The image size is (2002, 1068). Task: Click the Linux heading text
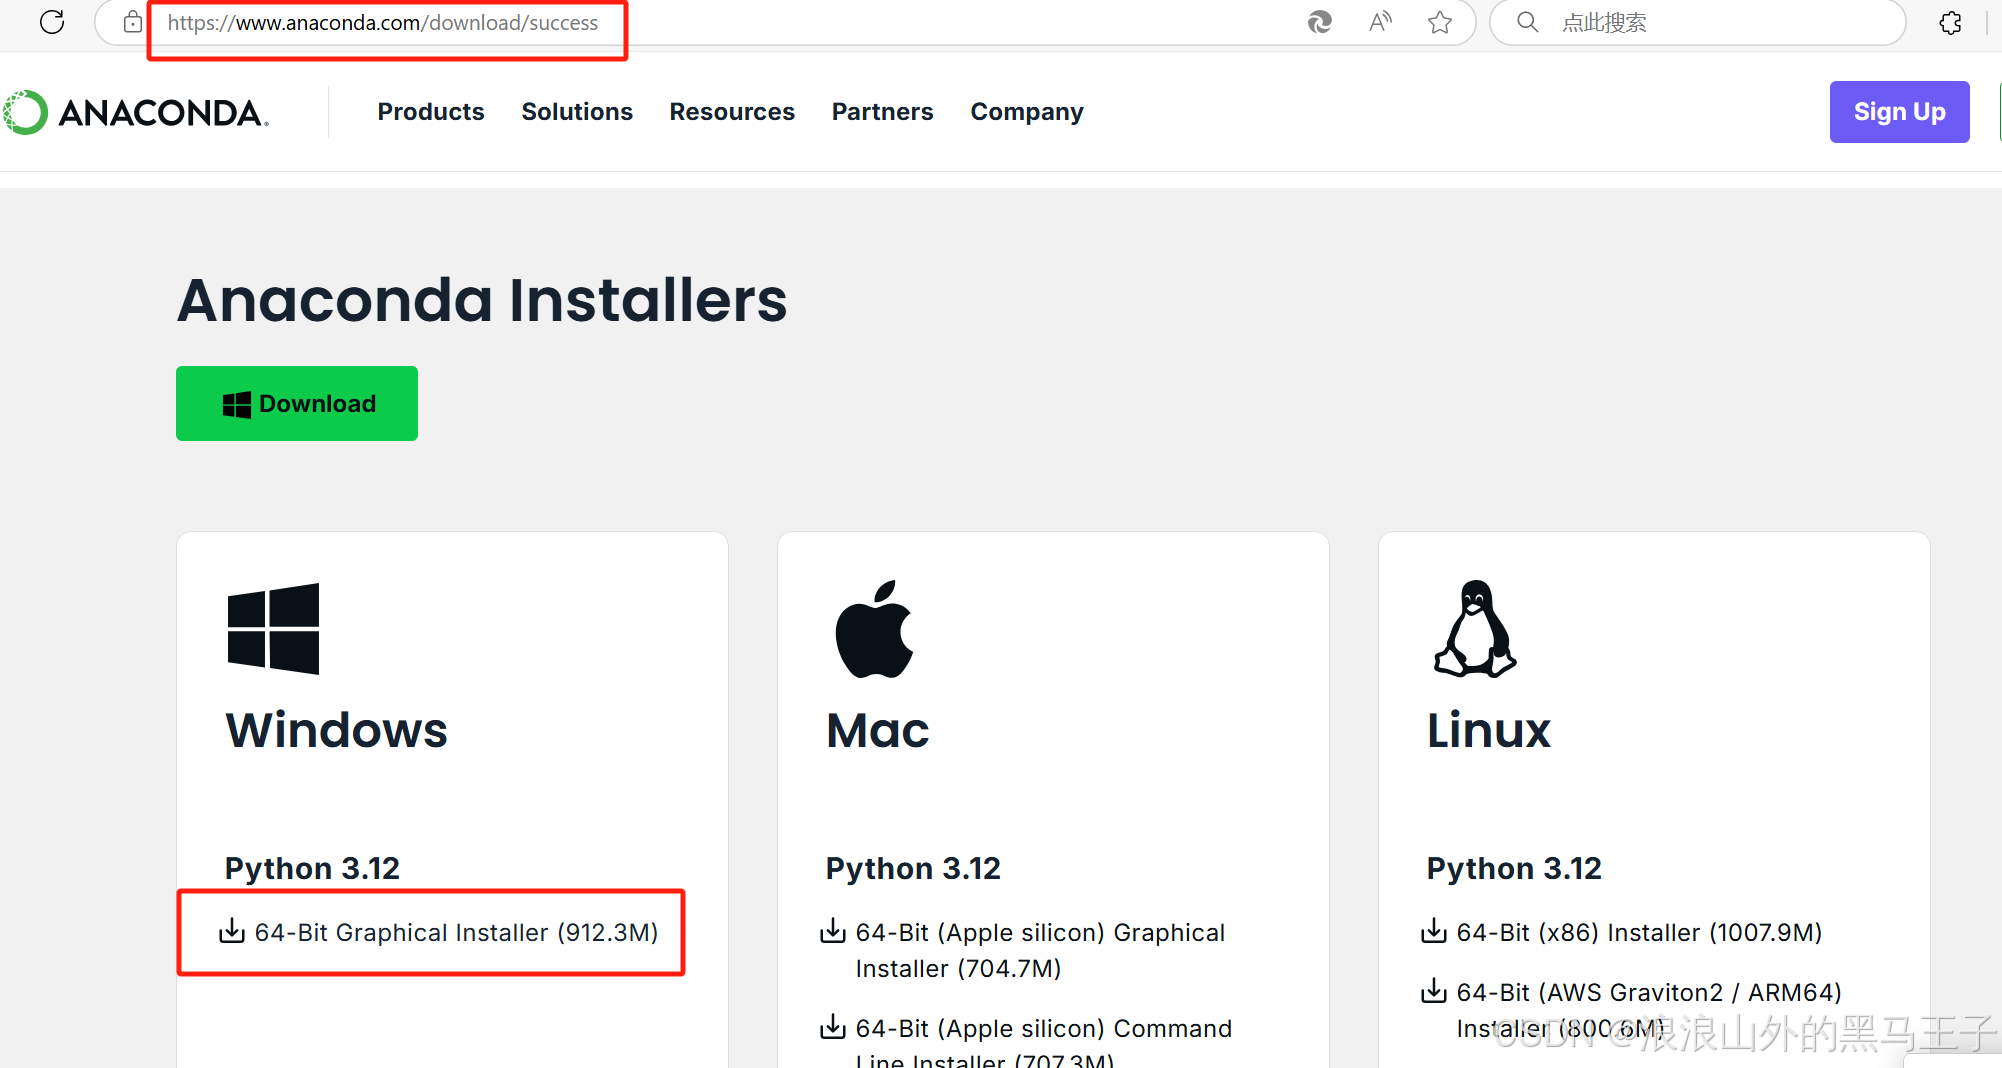1489,730
